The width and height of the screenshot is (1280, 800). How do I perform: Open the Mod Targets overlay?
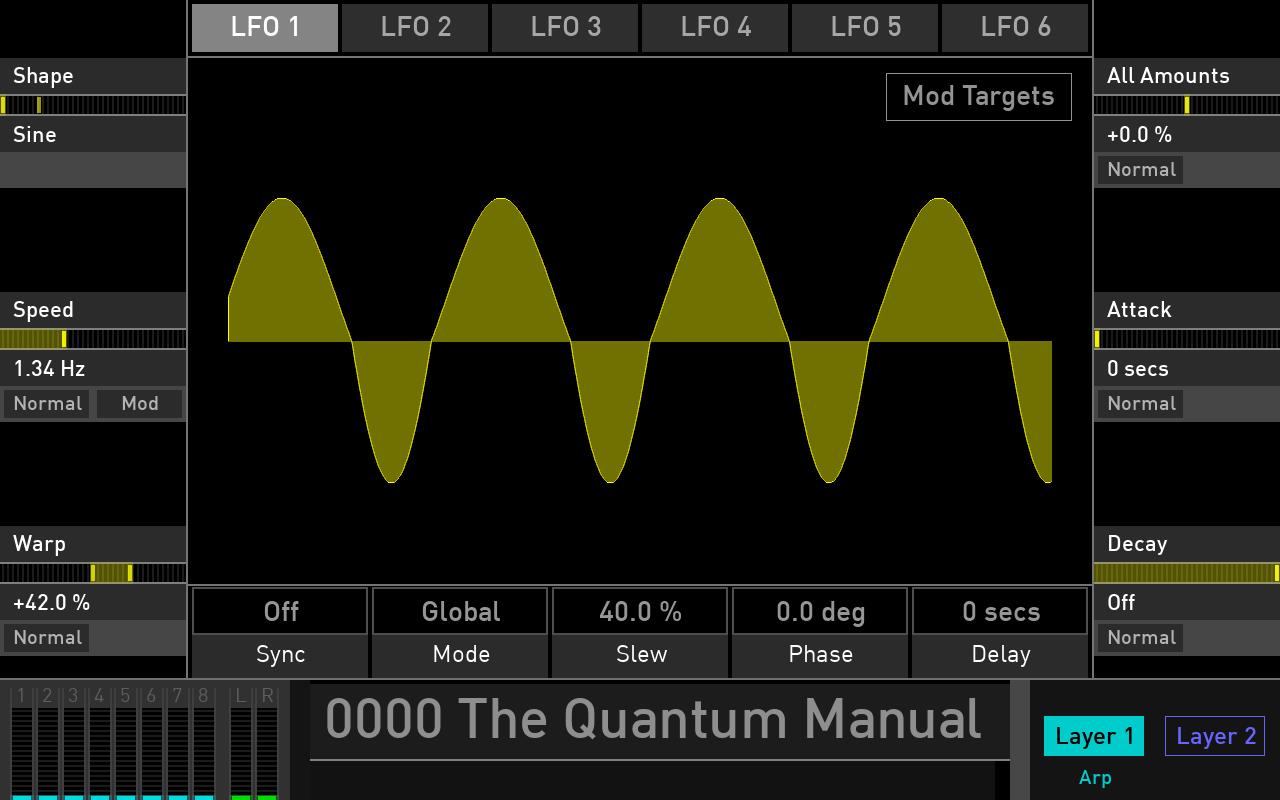pos(978,96)
